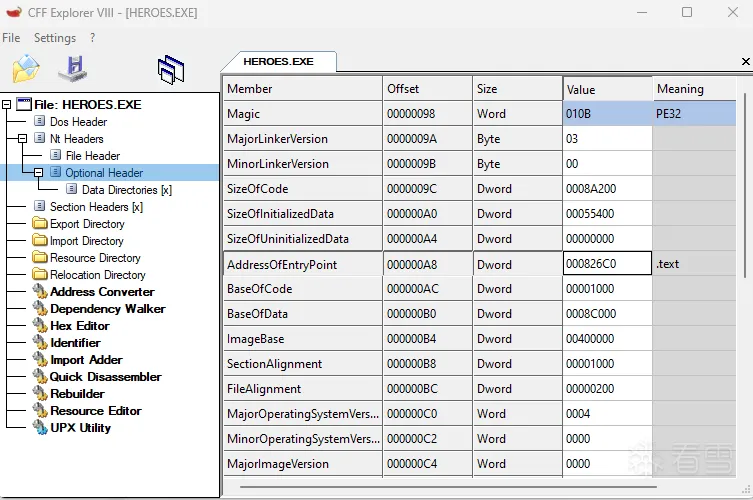Edit the AddressOfEntryPoint value 000826C0

tap(607, 263)
